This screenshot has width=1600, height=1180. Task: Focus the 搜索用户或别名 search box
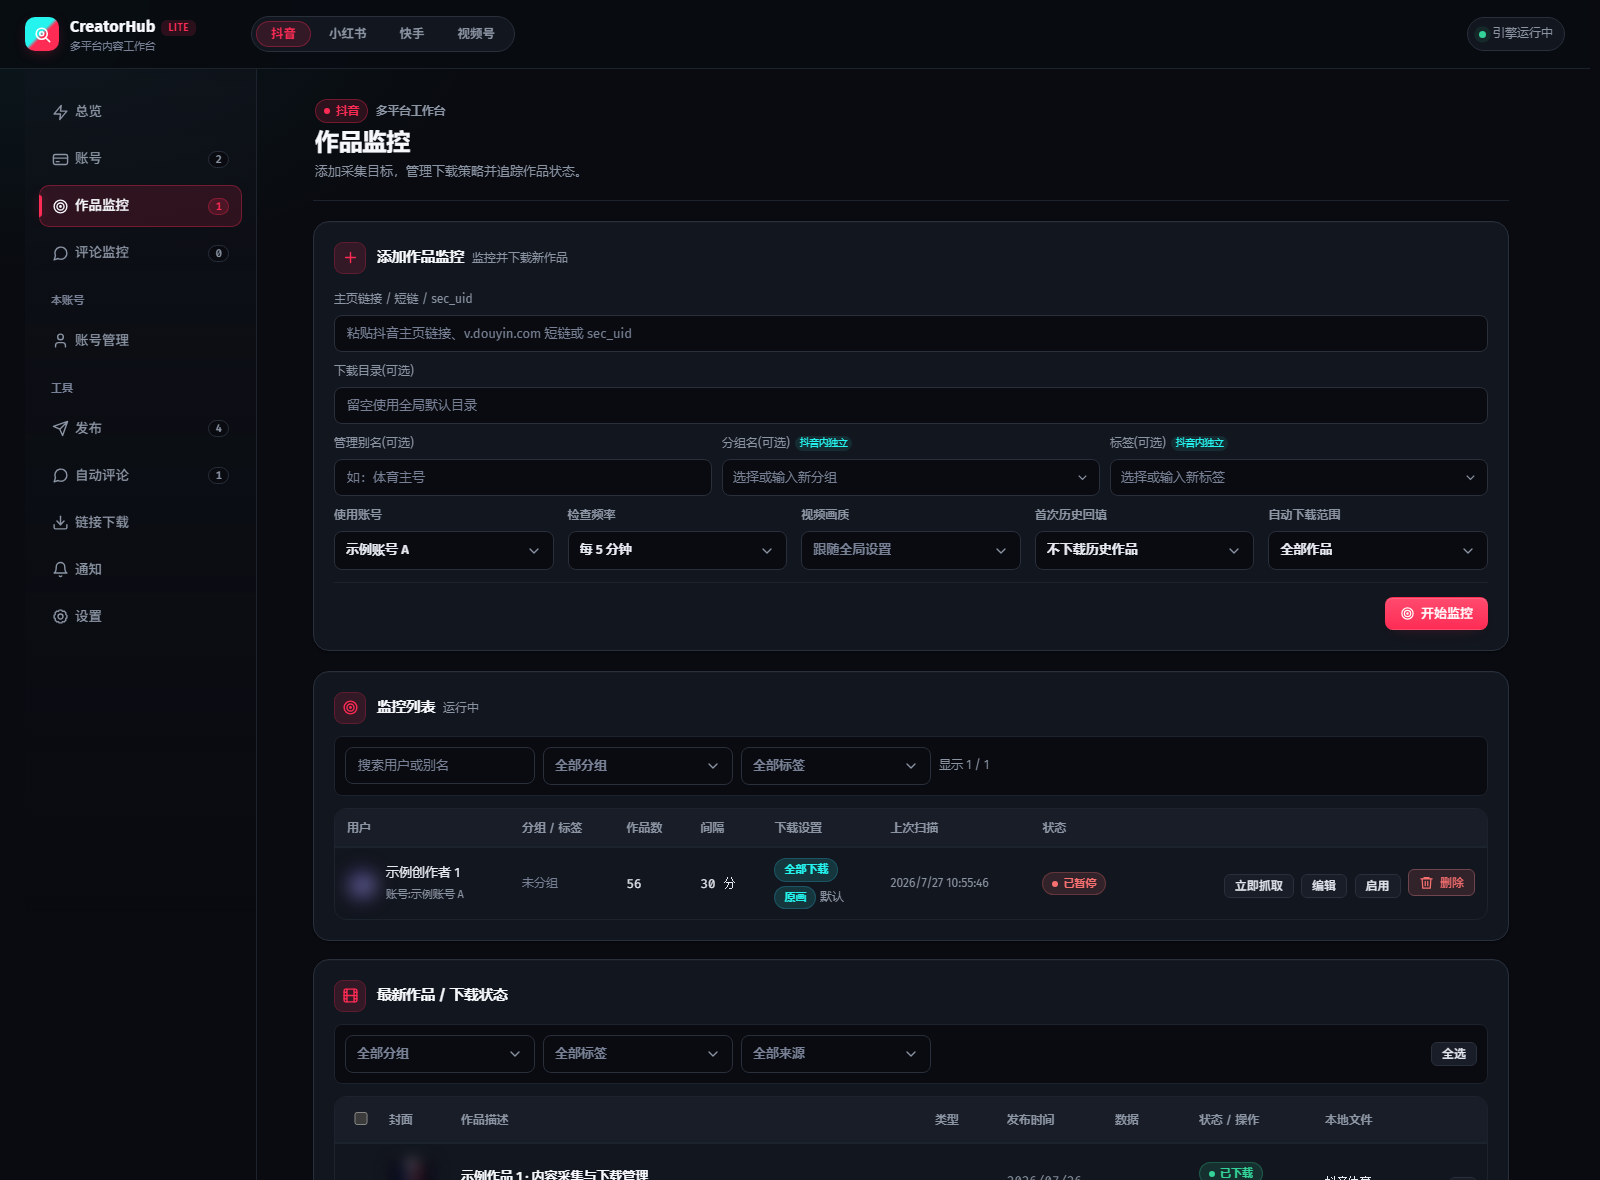click(x=440, y=766)
